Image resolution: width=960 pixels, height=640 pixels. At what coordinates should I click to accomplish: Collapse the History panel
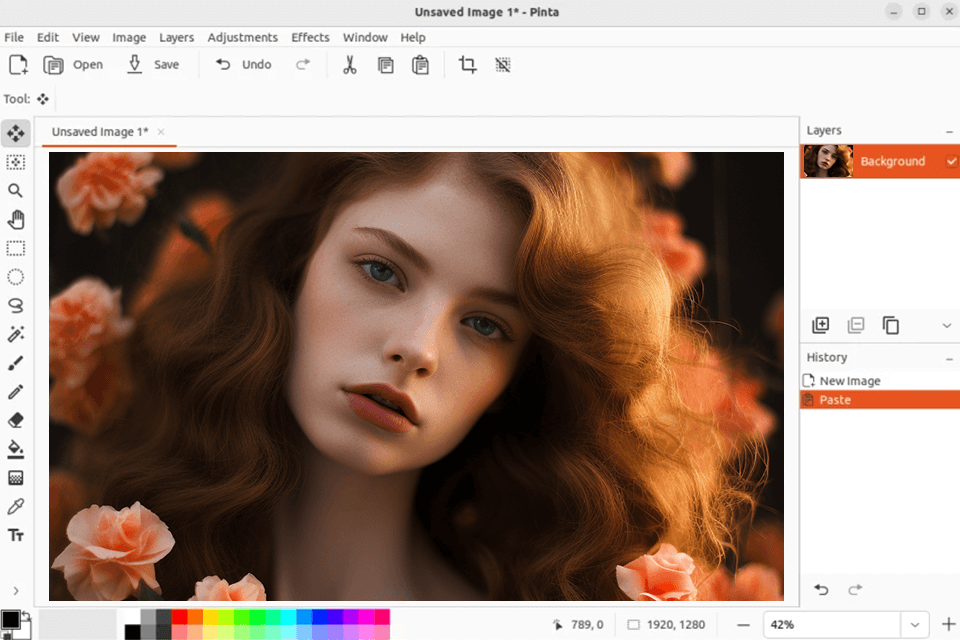pos(949,359)
